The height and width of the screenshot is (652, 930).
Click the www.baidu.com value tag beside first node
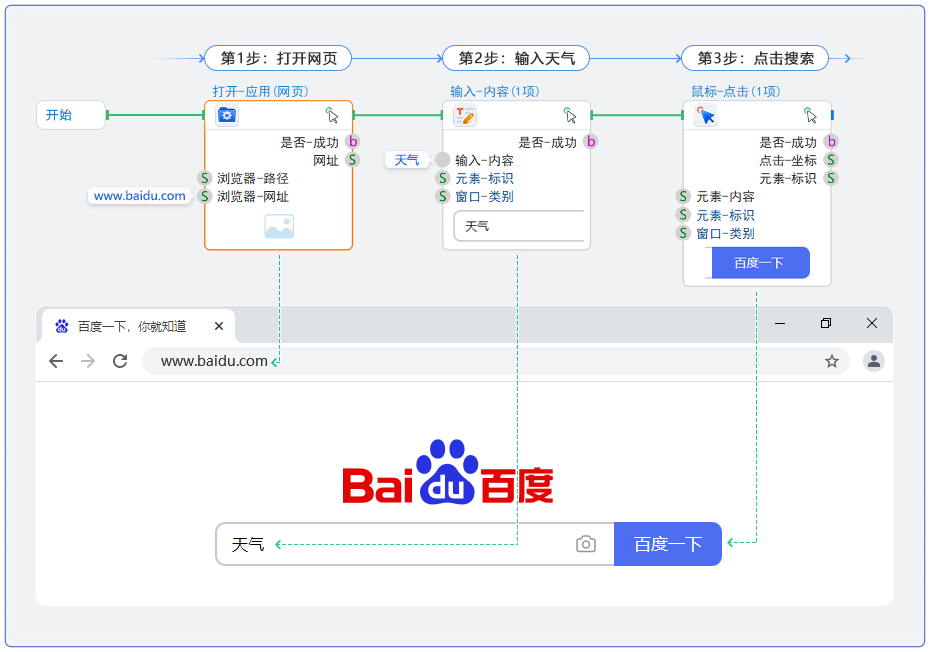(140, 196)
